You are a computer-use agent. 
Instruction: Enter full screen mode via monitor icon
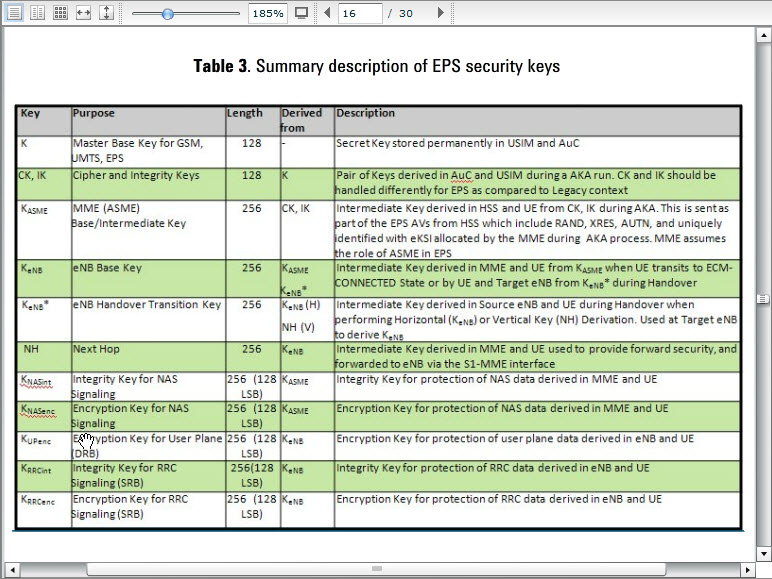(x=301, y=13)
